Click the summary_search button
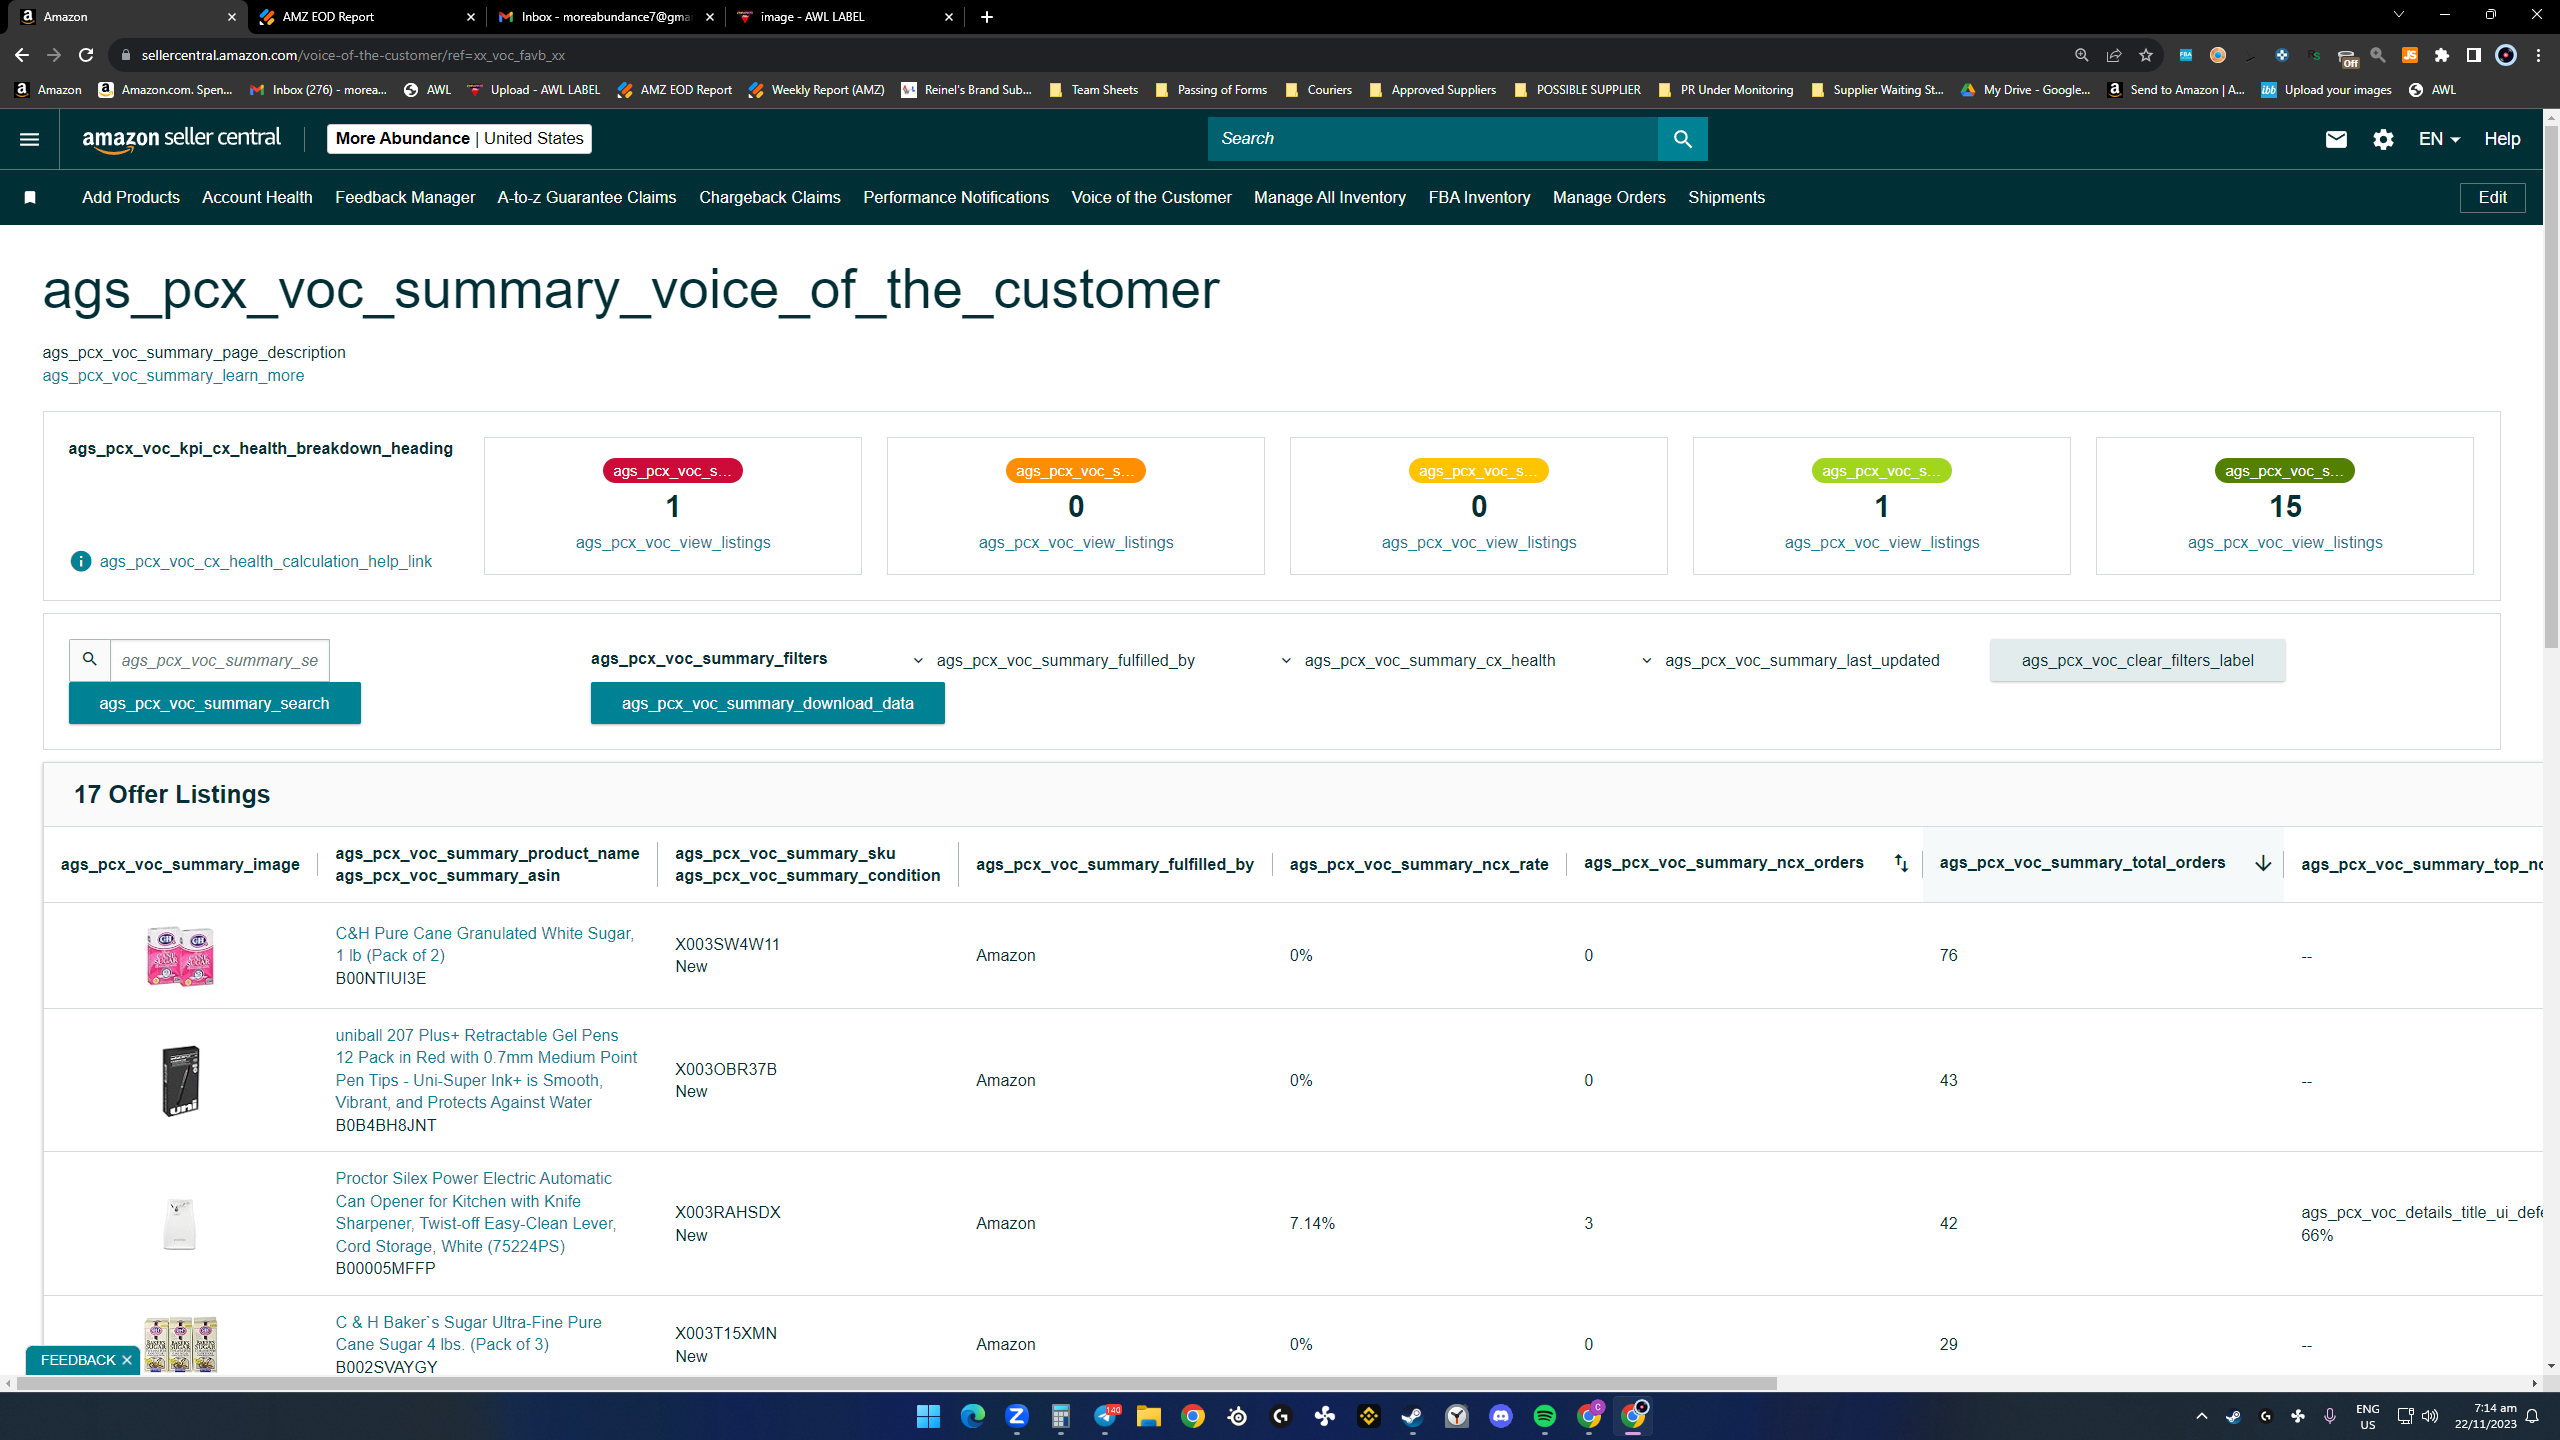The height and width of the screenshot is (1440, 2560). coord(214,703)
